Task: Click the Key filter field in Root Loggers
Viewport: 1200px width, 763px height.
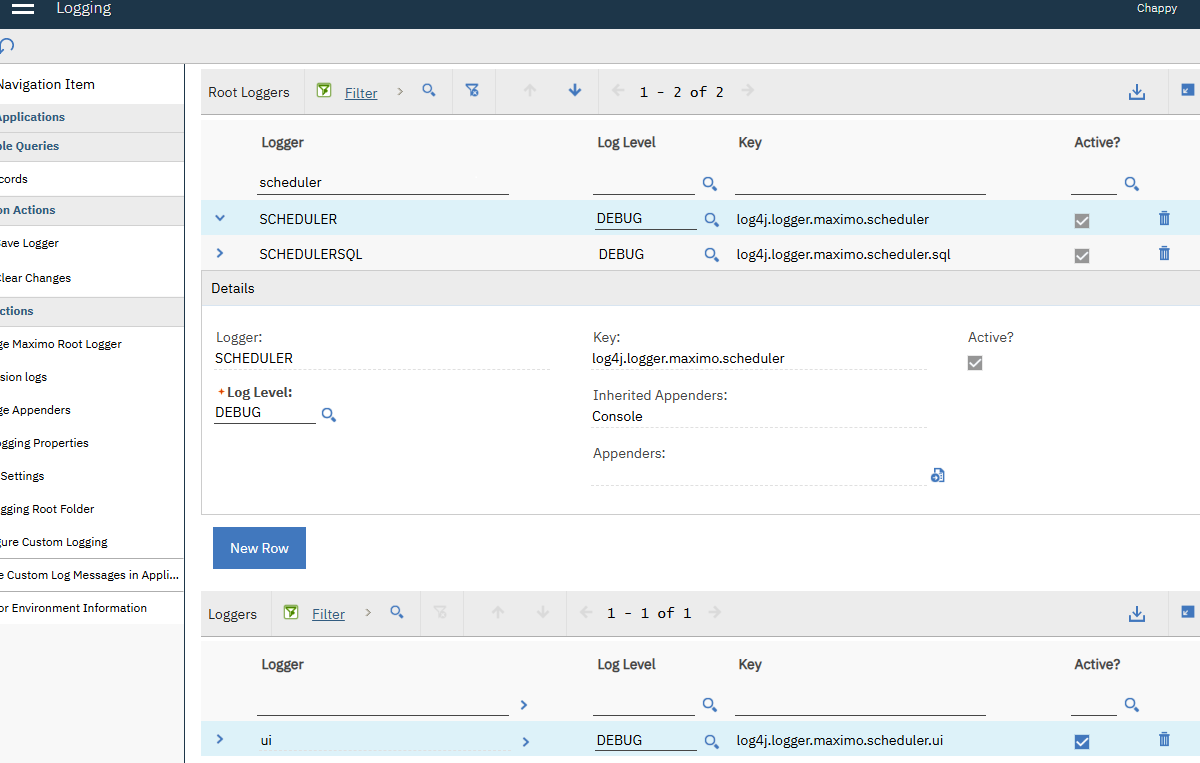Action: point(860,183)
